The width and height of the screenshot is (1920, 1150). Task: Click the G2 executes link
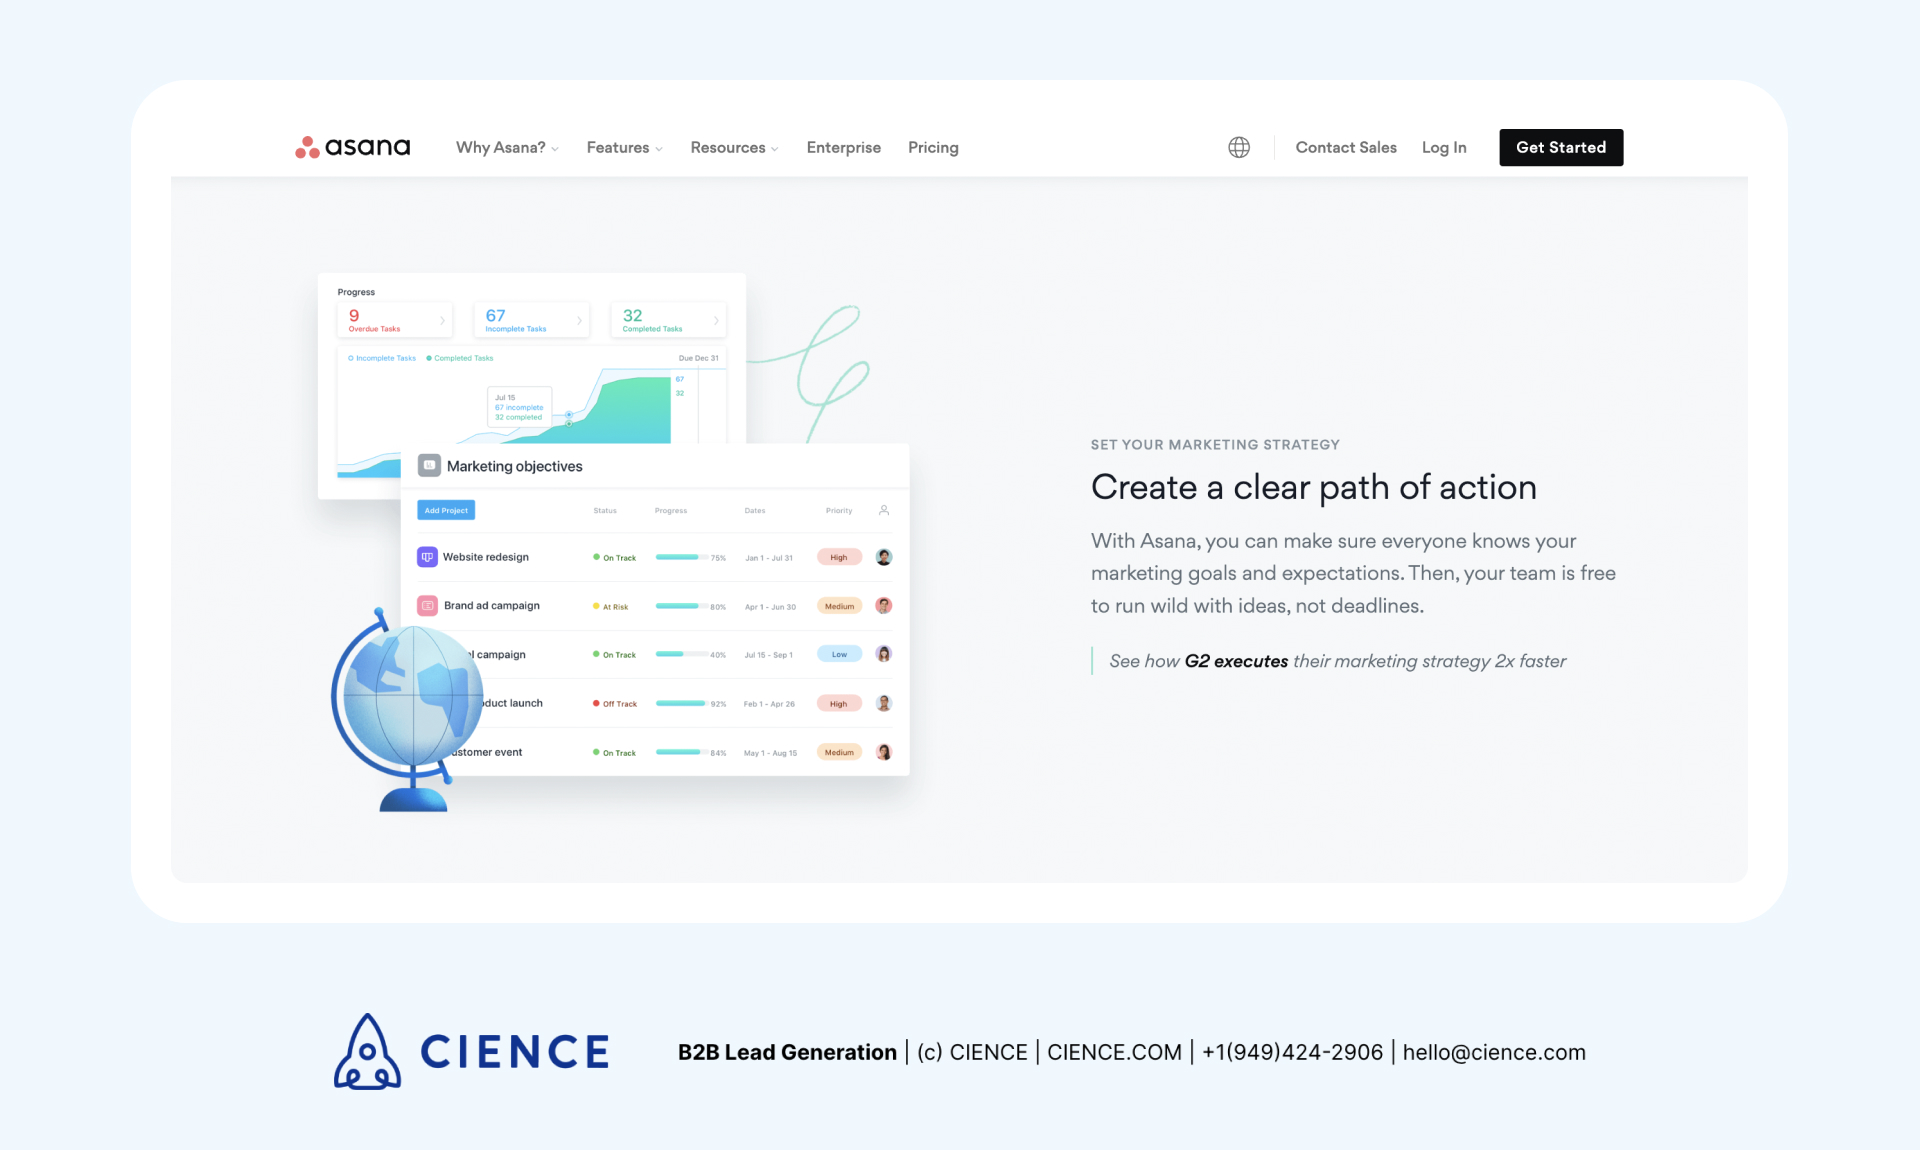point(1235,661)
